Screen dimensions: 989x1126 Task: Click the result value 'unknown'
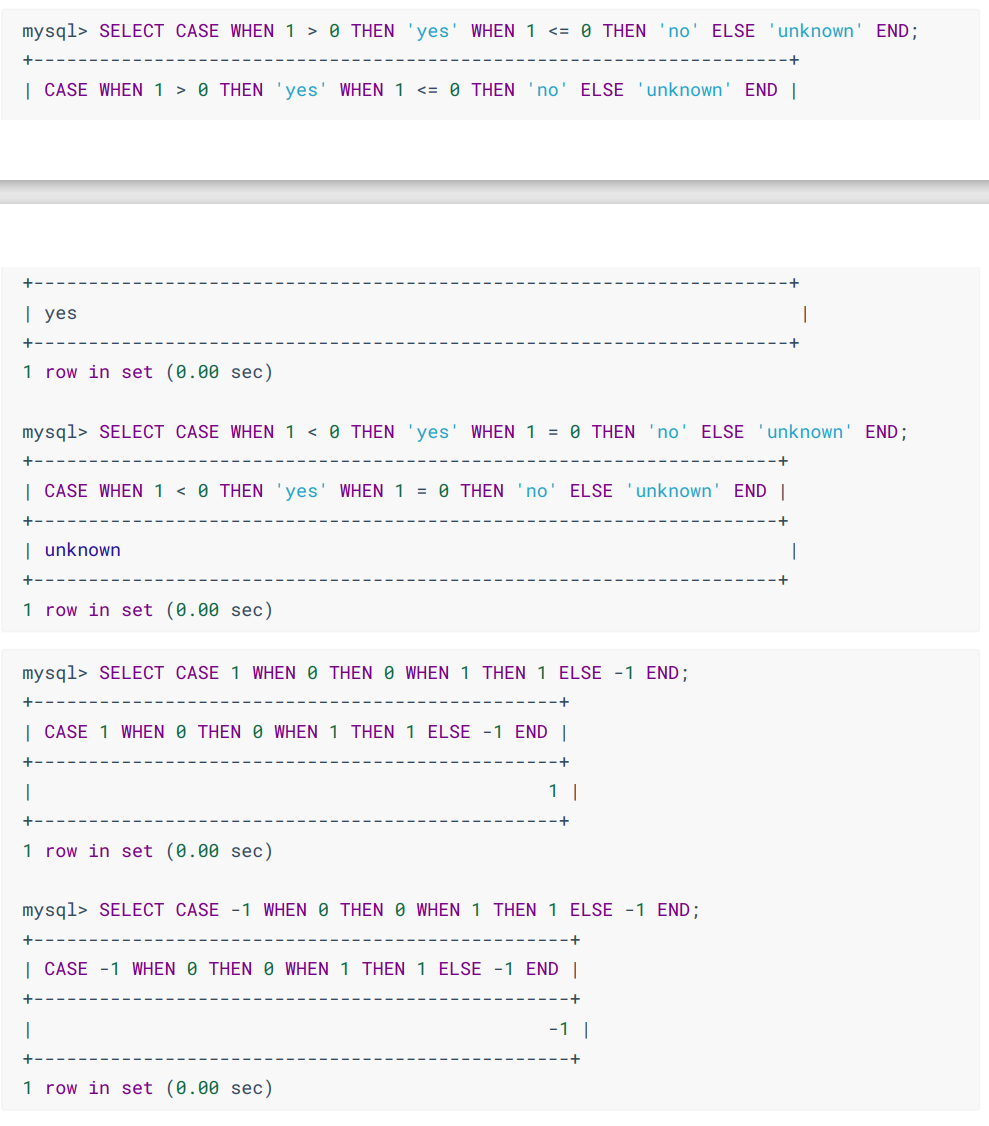pyautogui.click(x=83, y=550)
